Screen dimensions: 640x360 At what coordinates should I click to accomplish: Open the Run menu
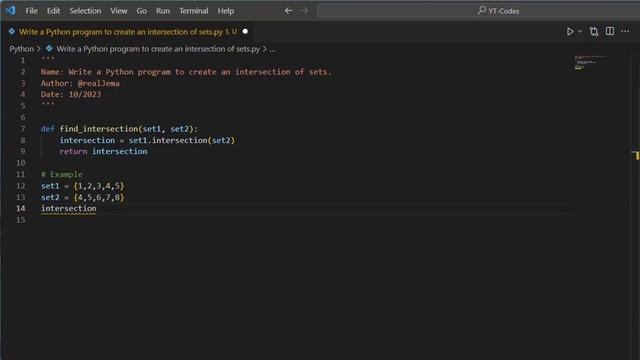(163, 11)
